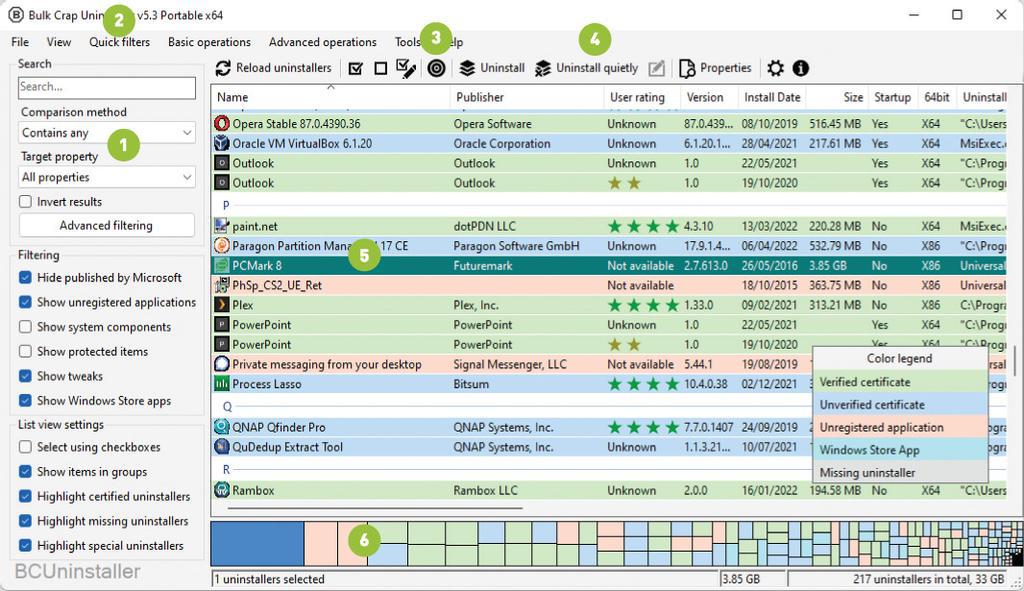Click the edit pencil toolbar icon
This screenshot has height=591, width=1024.
pyautogui.click(x=656, y=68)
